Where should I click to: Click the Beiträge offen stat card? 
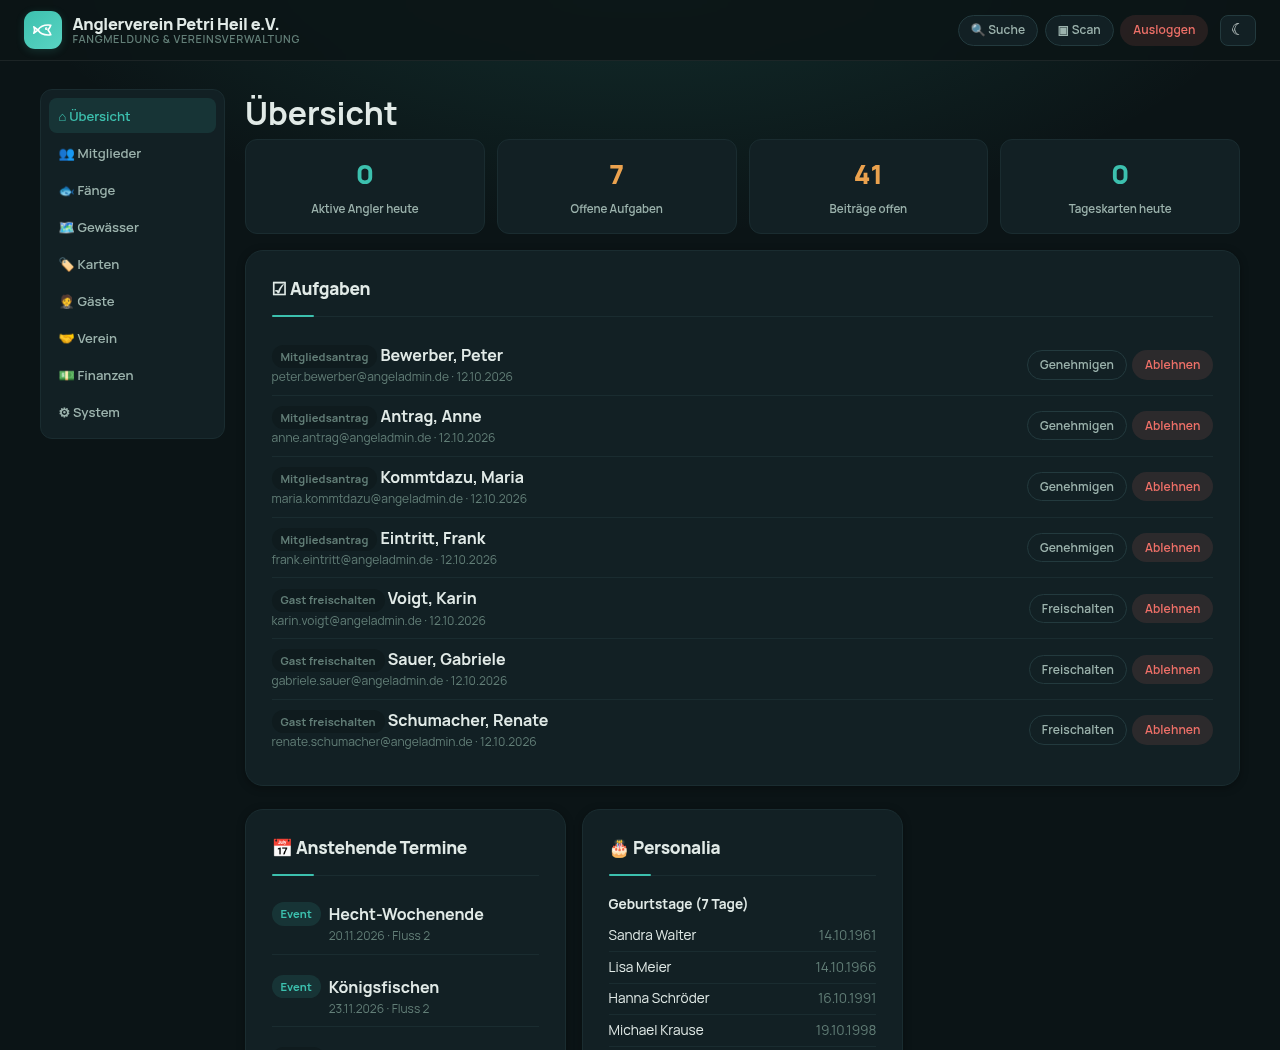pyautogui.click(x=868, y=187)
